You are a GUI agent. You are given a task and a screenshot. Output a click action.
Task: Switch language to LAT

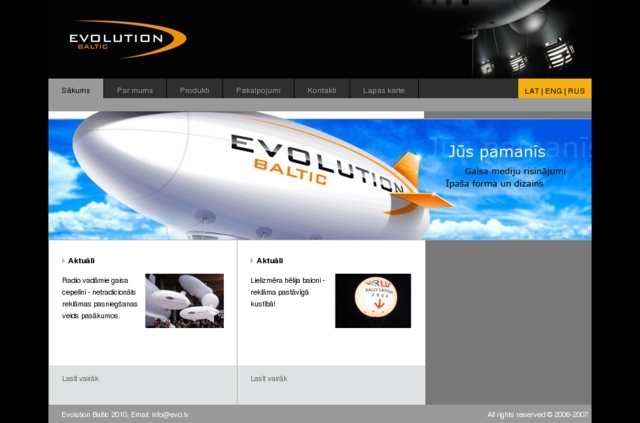532,91
